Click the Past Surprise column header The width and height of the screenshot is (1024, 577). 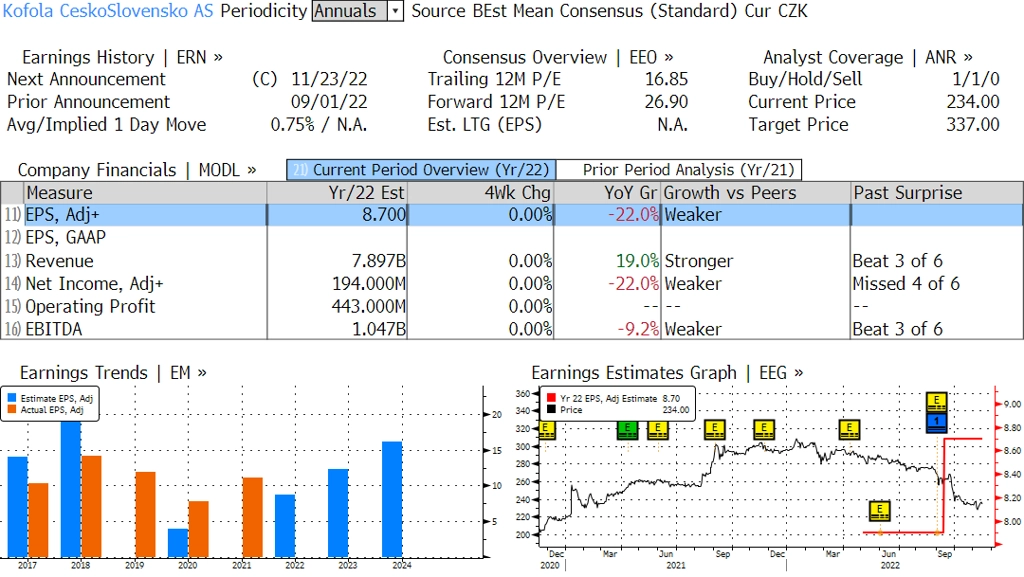tap(937, 193)
